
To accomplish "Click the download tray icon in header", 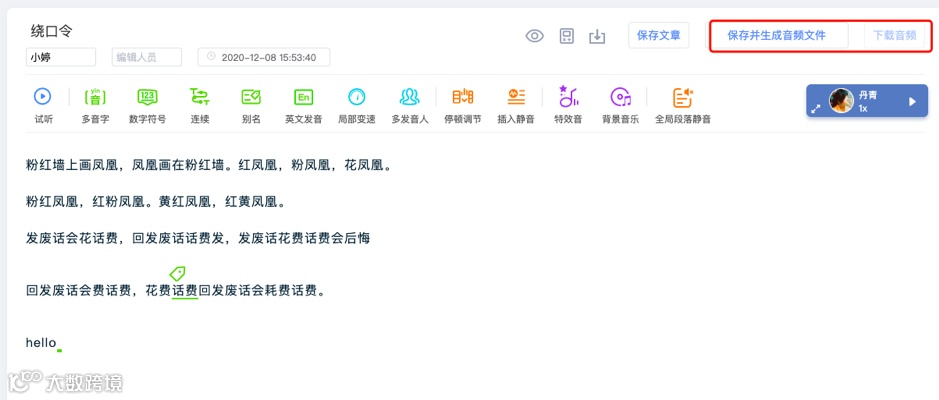I will coord(597,37).
